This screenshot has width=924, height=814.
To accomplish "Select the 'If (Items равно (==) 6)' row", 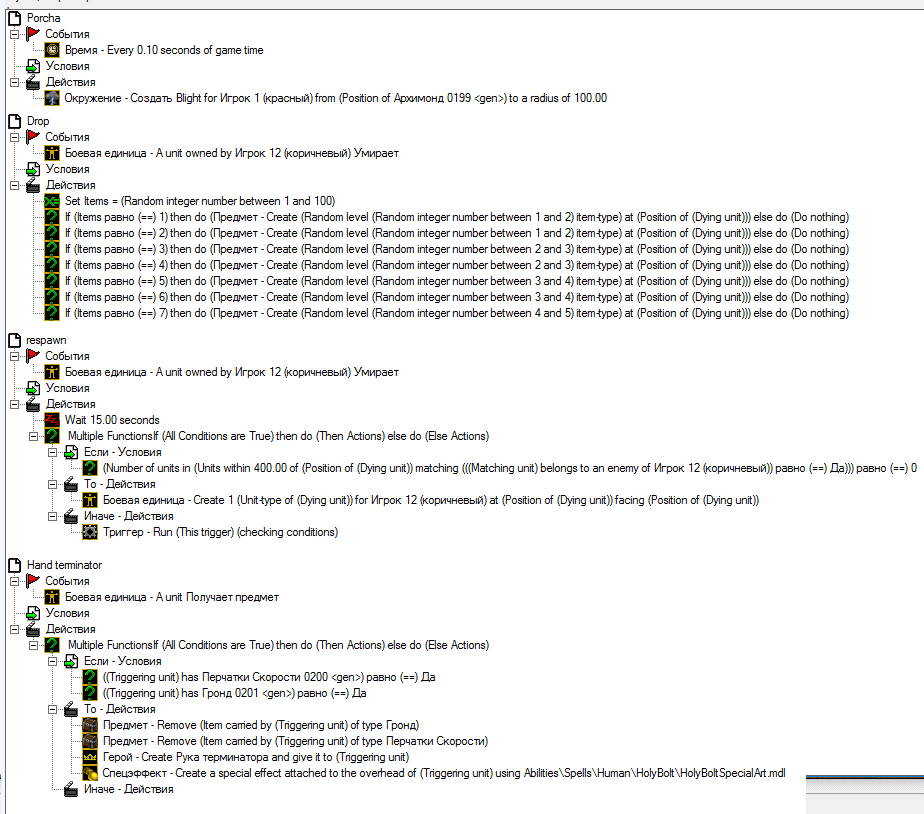I will point(457,297).
